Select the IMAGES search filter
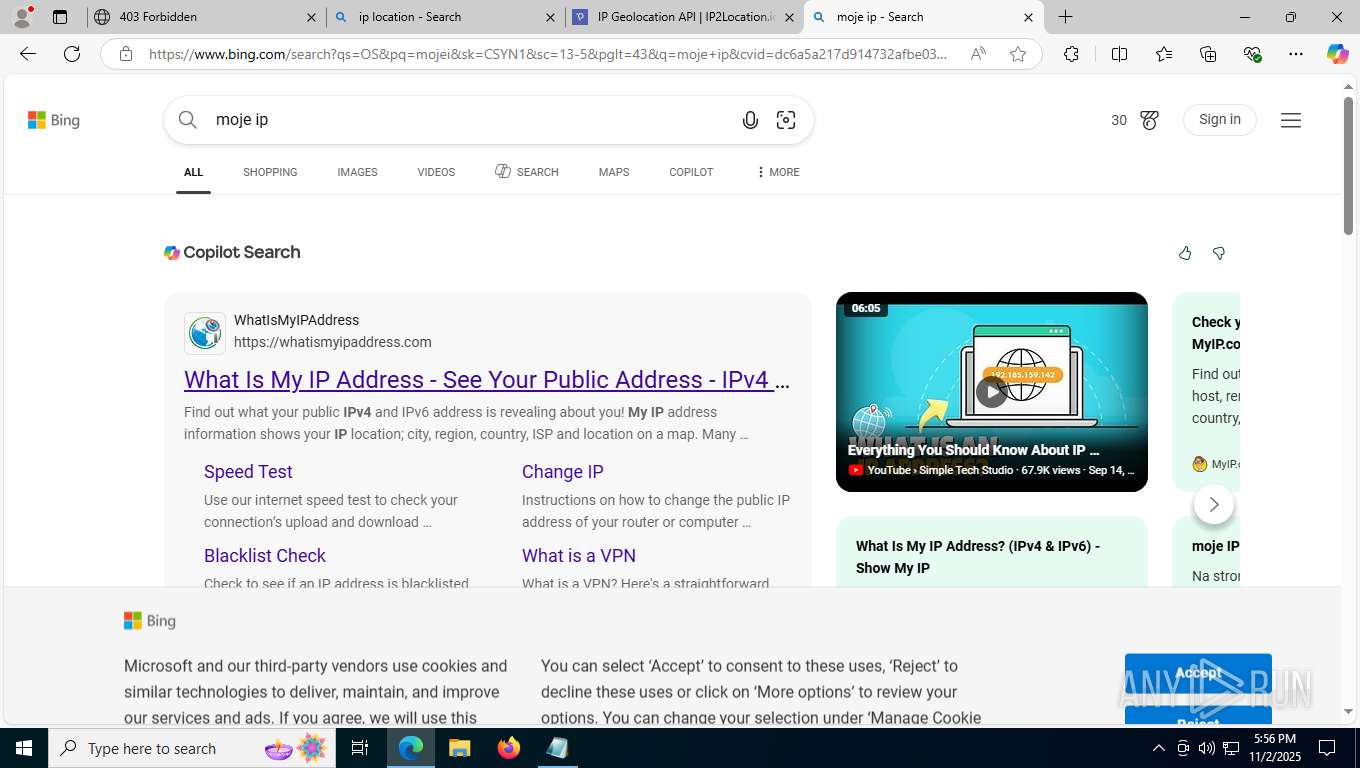This screenshot has width=1360, height=768. tap(357, 172)
